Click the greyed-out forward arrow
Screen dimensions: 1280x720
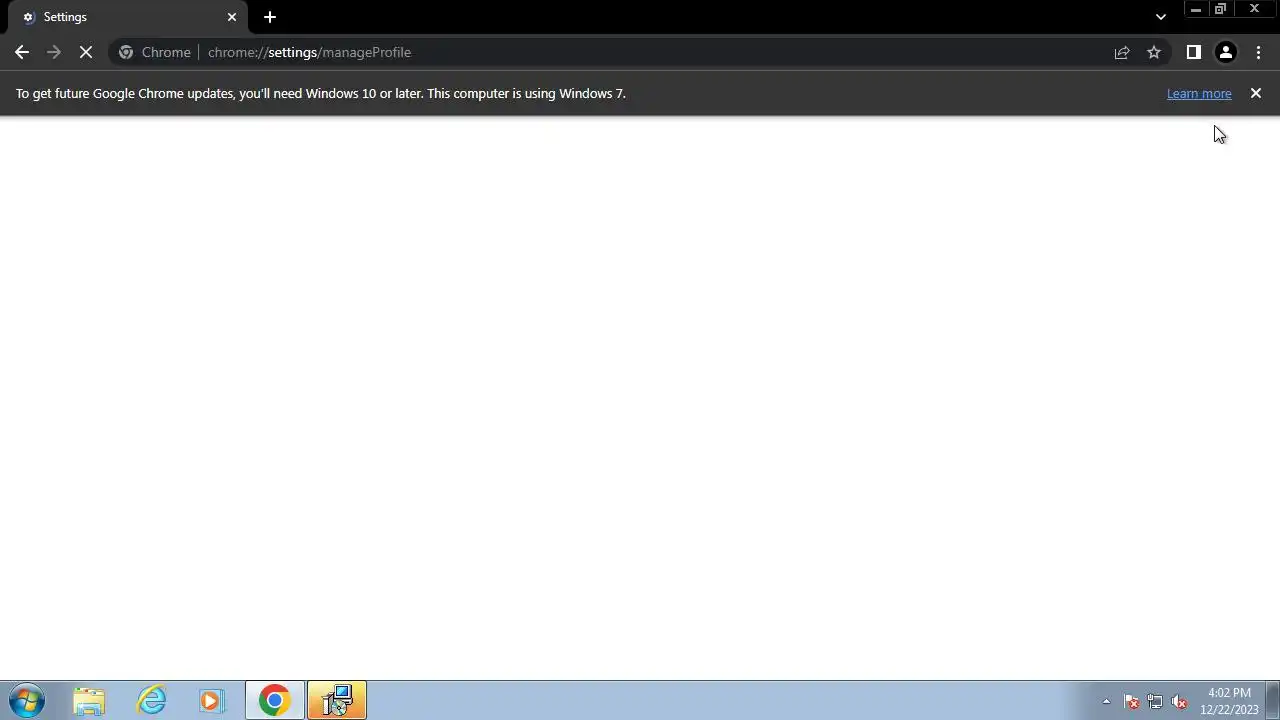pos(54,52)
